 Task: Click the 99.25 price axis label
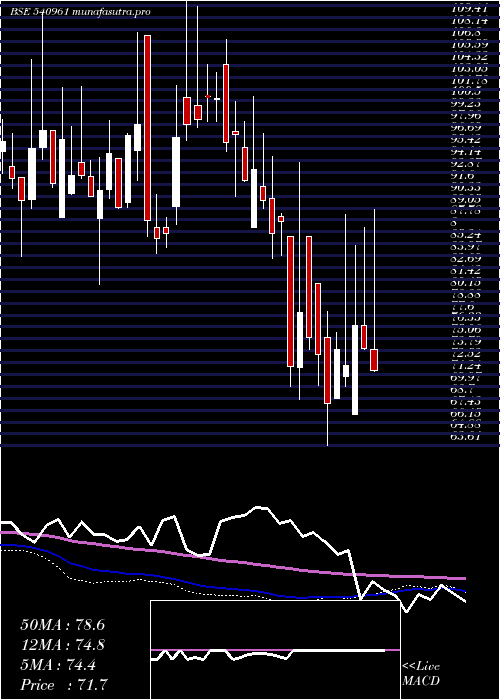tap(466, 104)
